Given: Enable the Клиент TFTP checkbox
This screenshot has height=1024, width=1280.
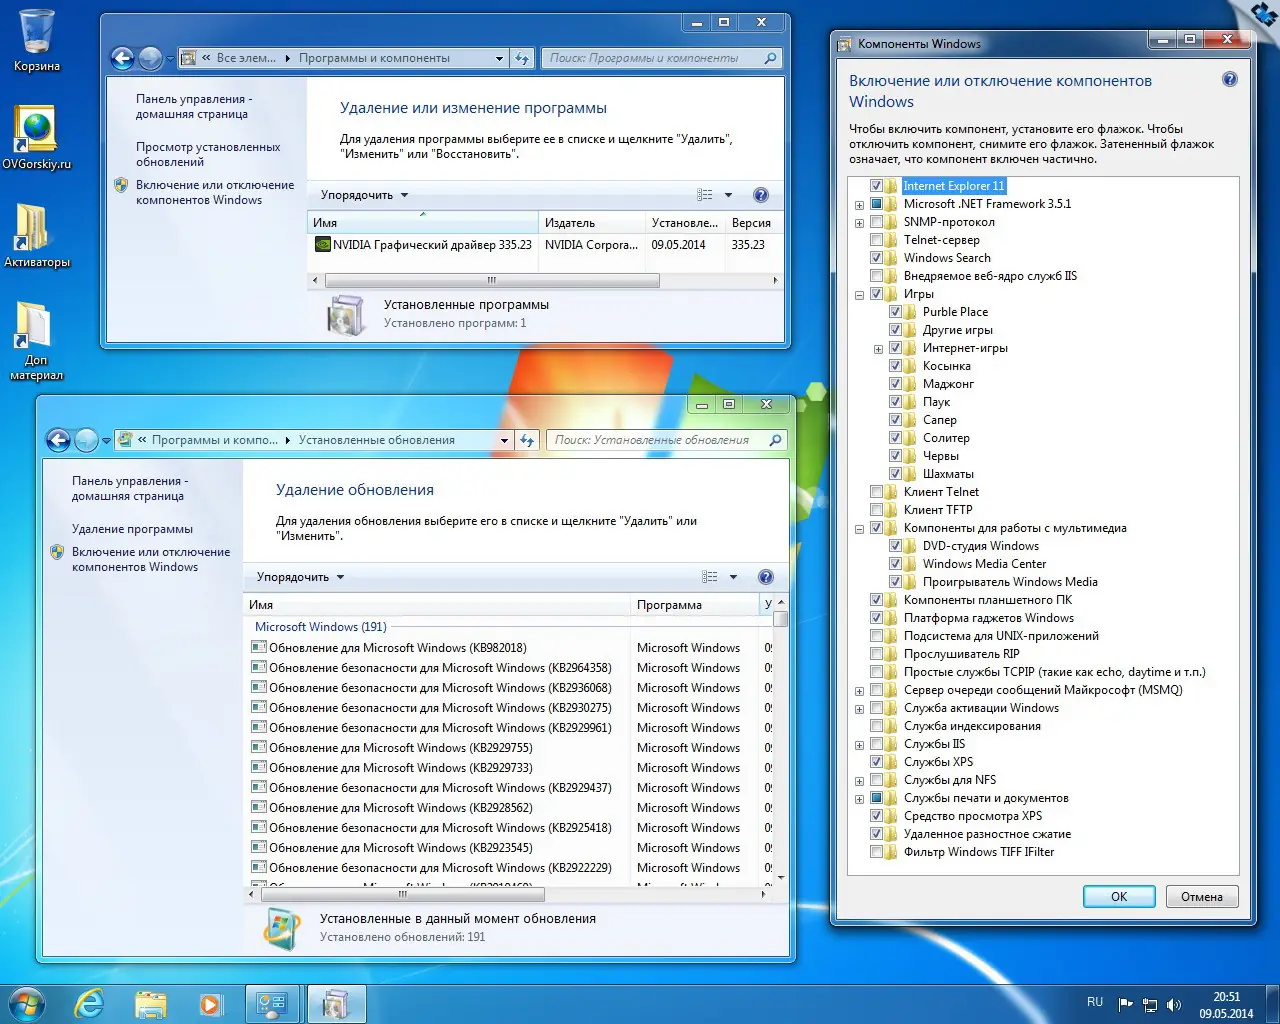Looking at the screenshot, I should pyautogui.click(x=876, y=510).
